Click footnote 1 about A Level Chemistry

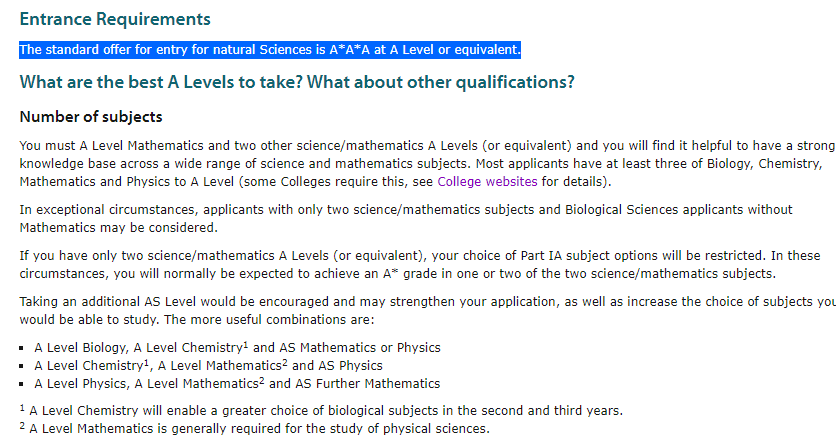pyautogui.click(x=321, y=410)
